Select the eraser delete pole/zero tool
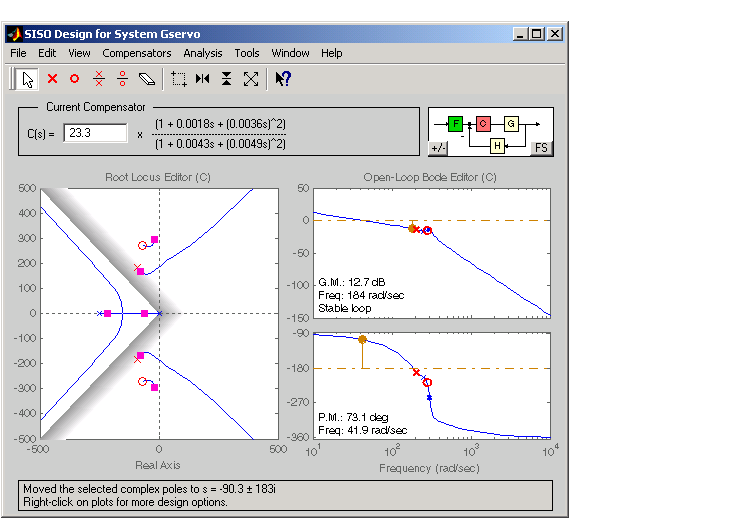Screen dimensions: 750x520 [147, 78]
